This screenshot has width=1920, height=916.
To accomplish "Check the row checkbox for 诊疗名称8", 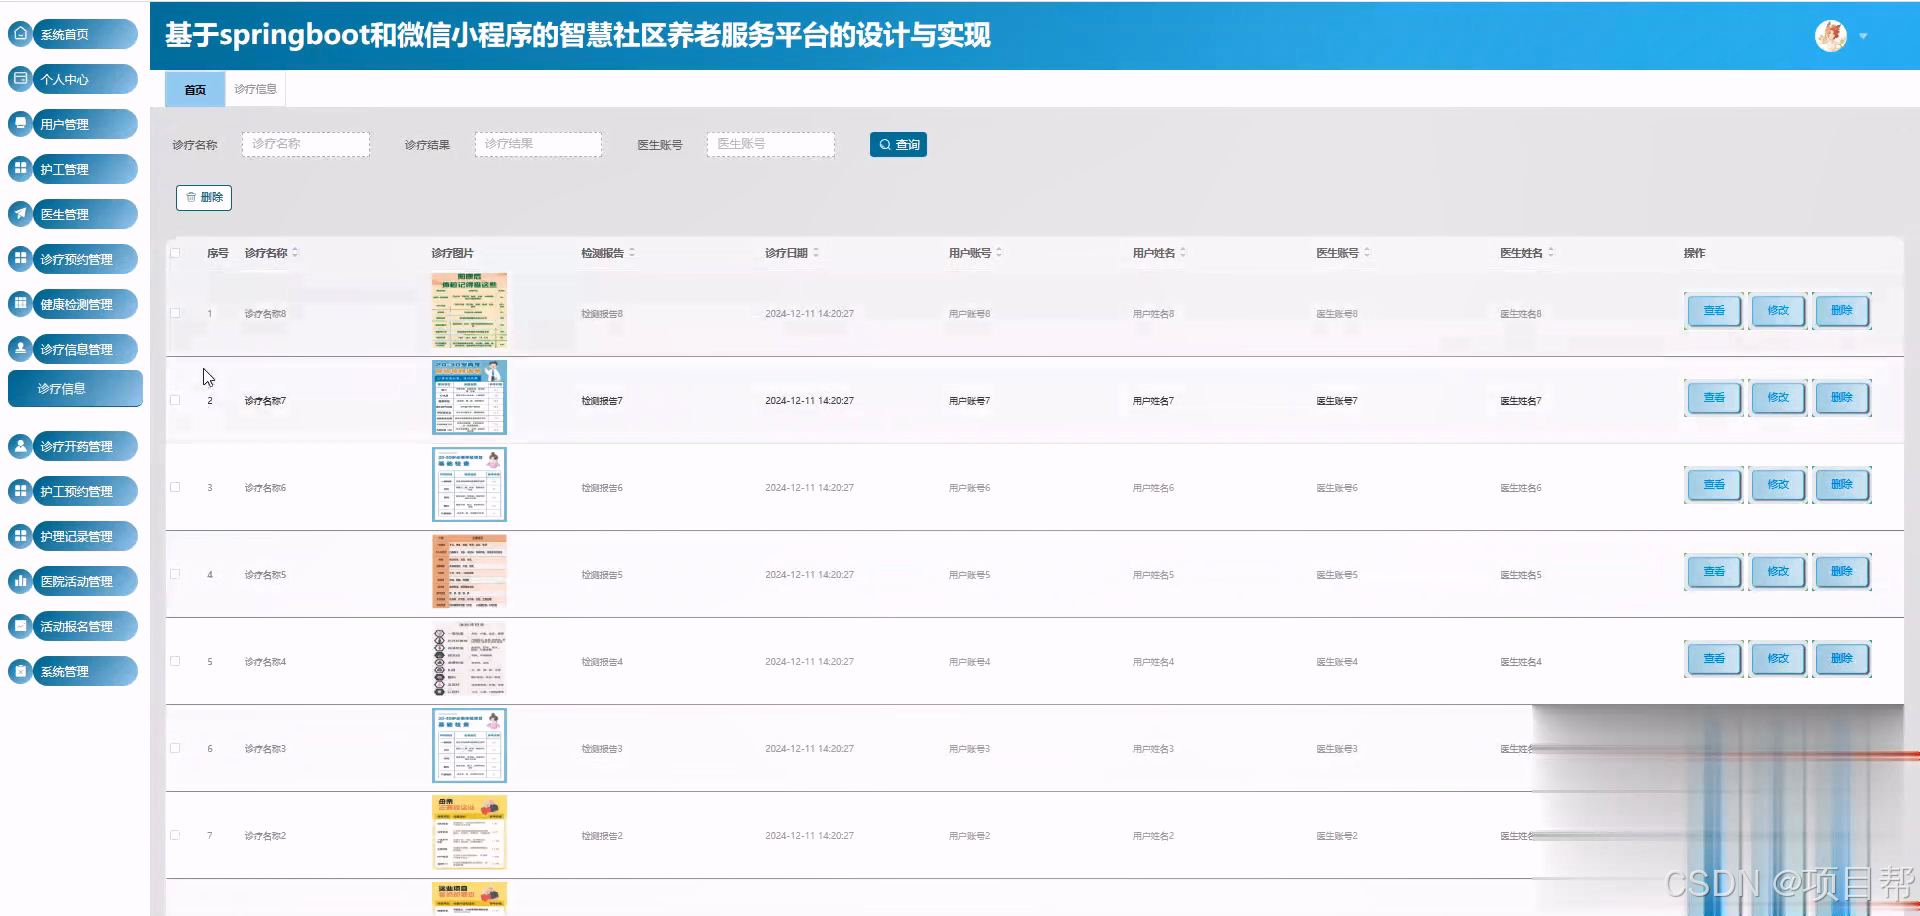I will click(x=175, y=312).
